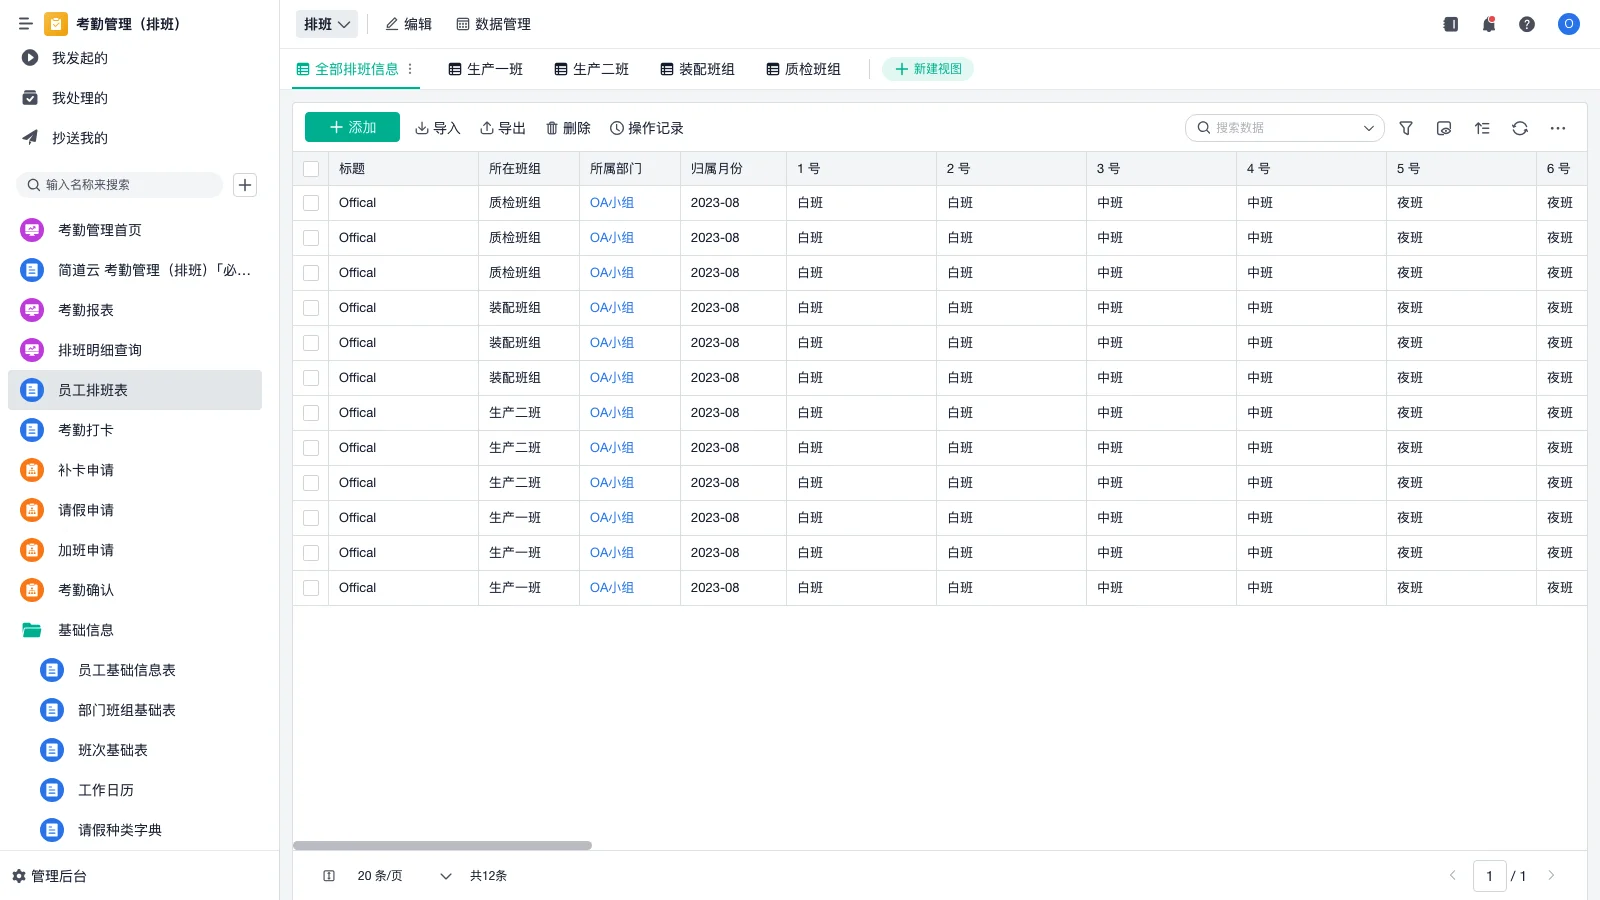Click the 搜索数据 search input
This screenshot has height=900, width=1600.
pyautogui.click(x=1284, y=128)
